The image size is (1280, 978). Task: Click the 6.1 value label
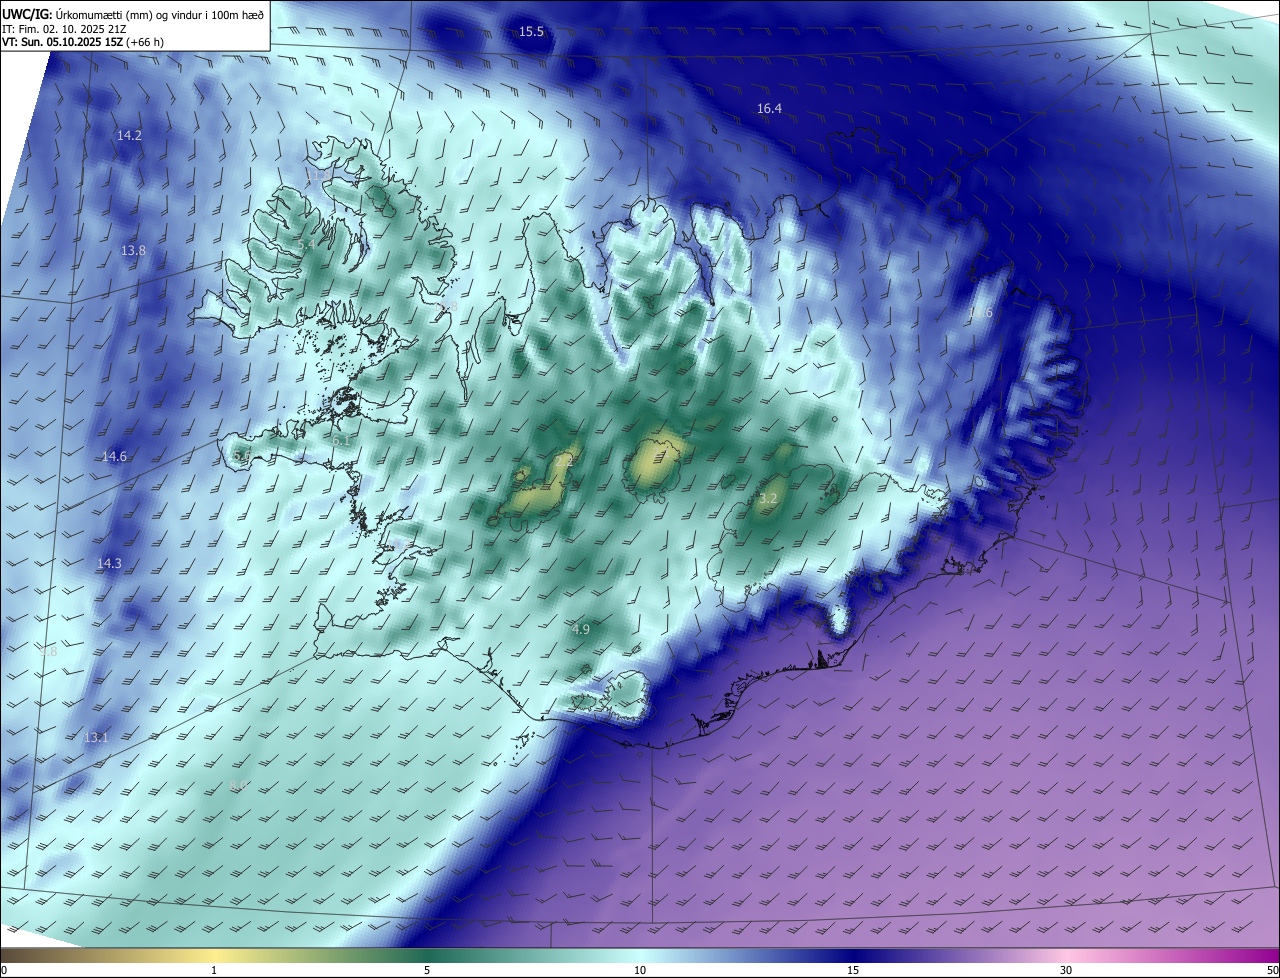[340, 440]
